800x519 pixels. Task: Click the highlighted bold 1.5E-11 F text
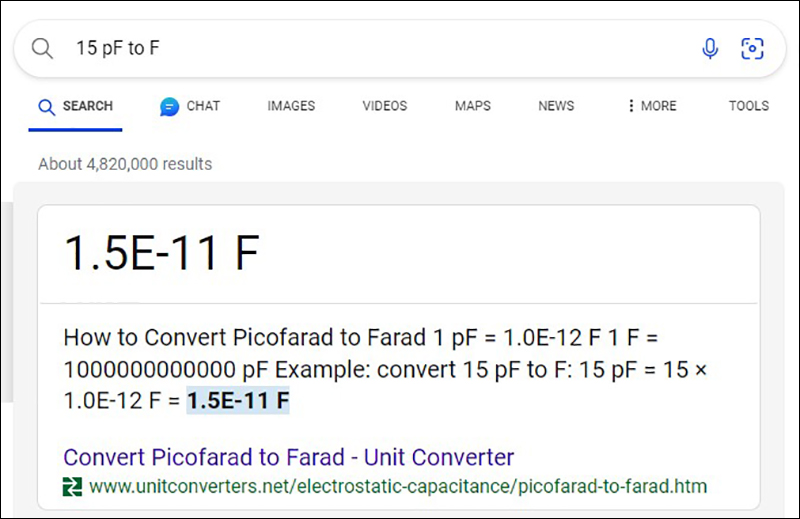point(238,401)
